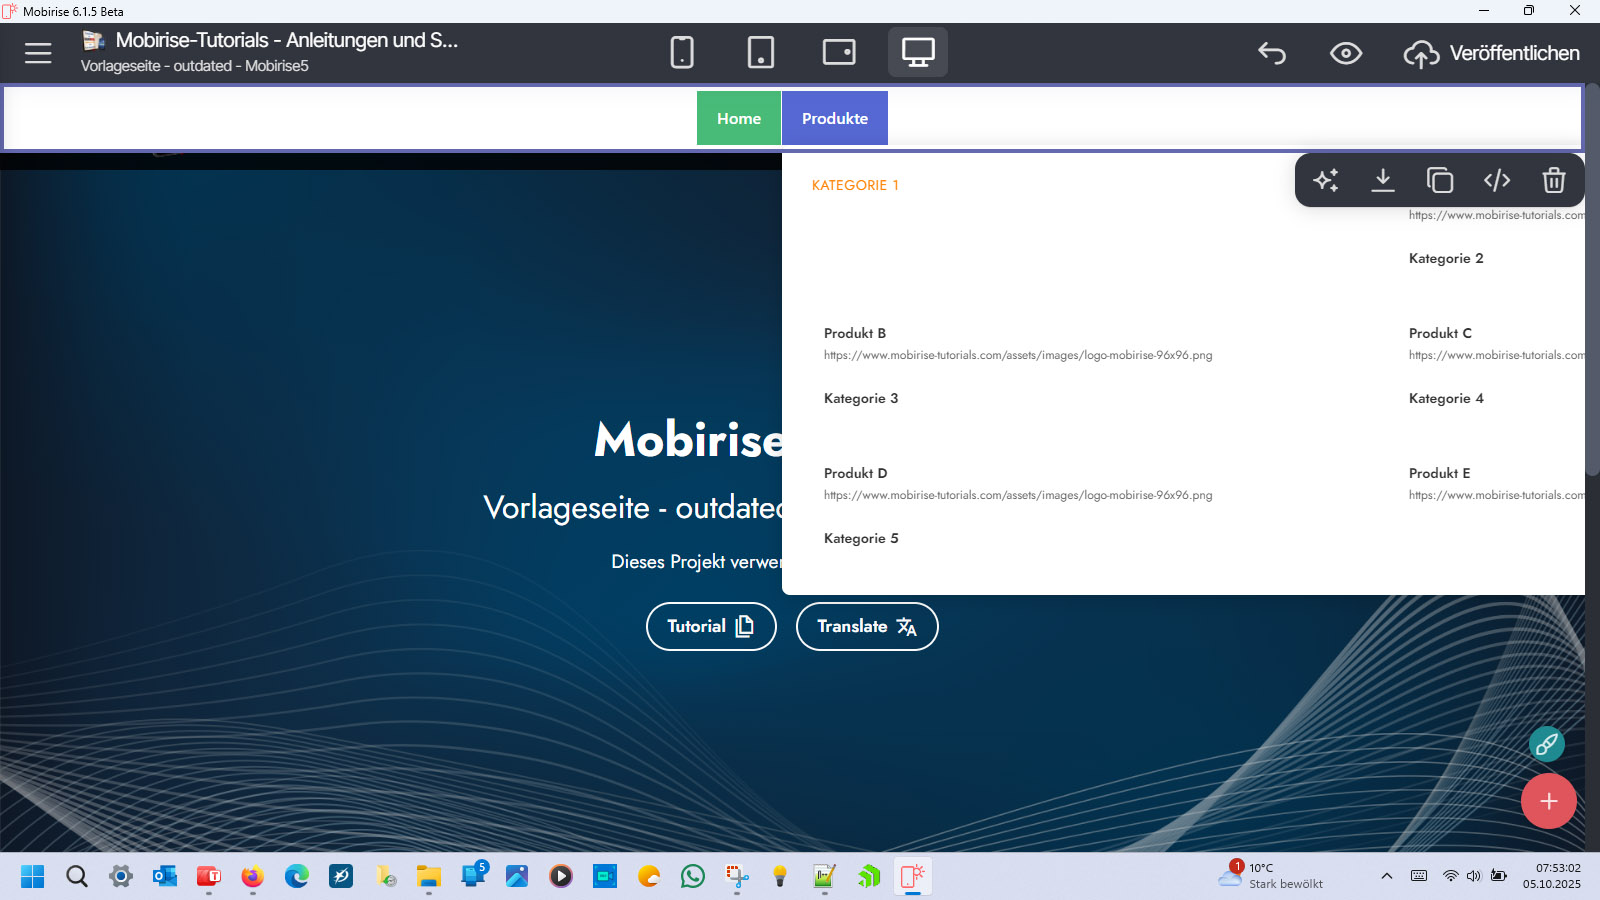Click the Translate button
1600x900 pixels.
click(x=867, y=626)
